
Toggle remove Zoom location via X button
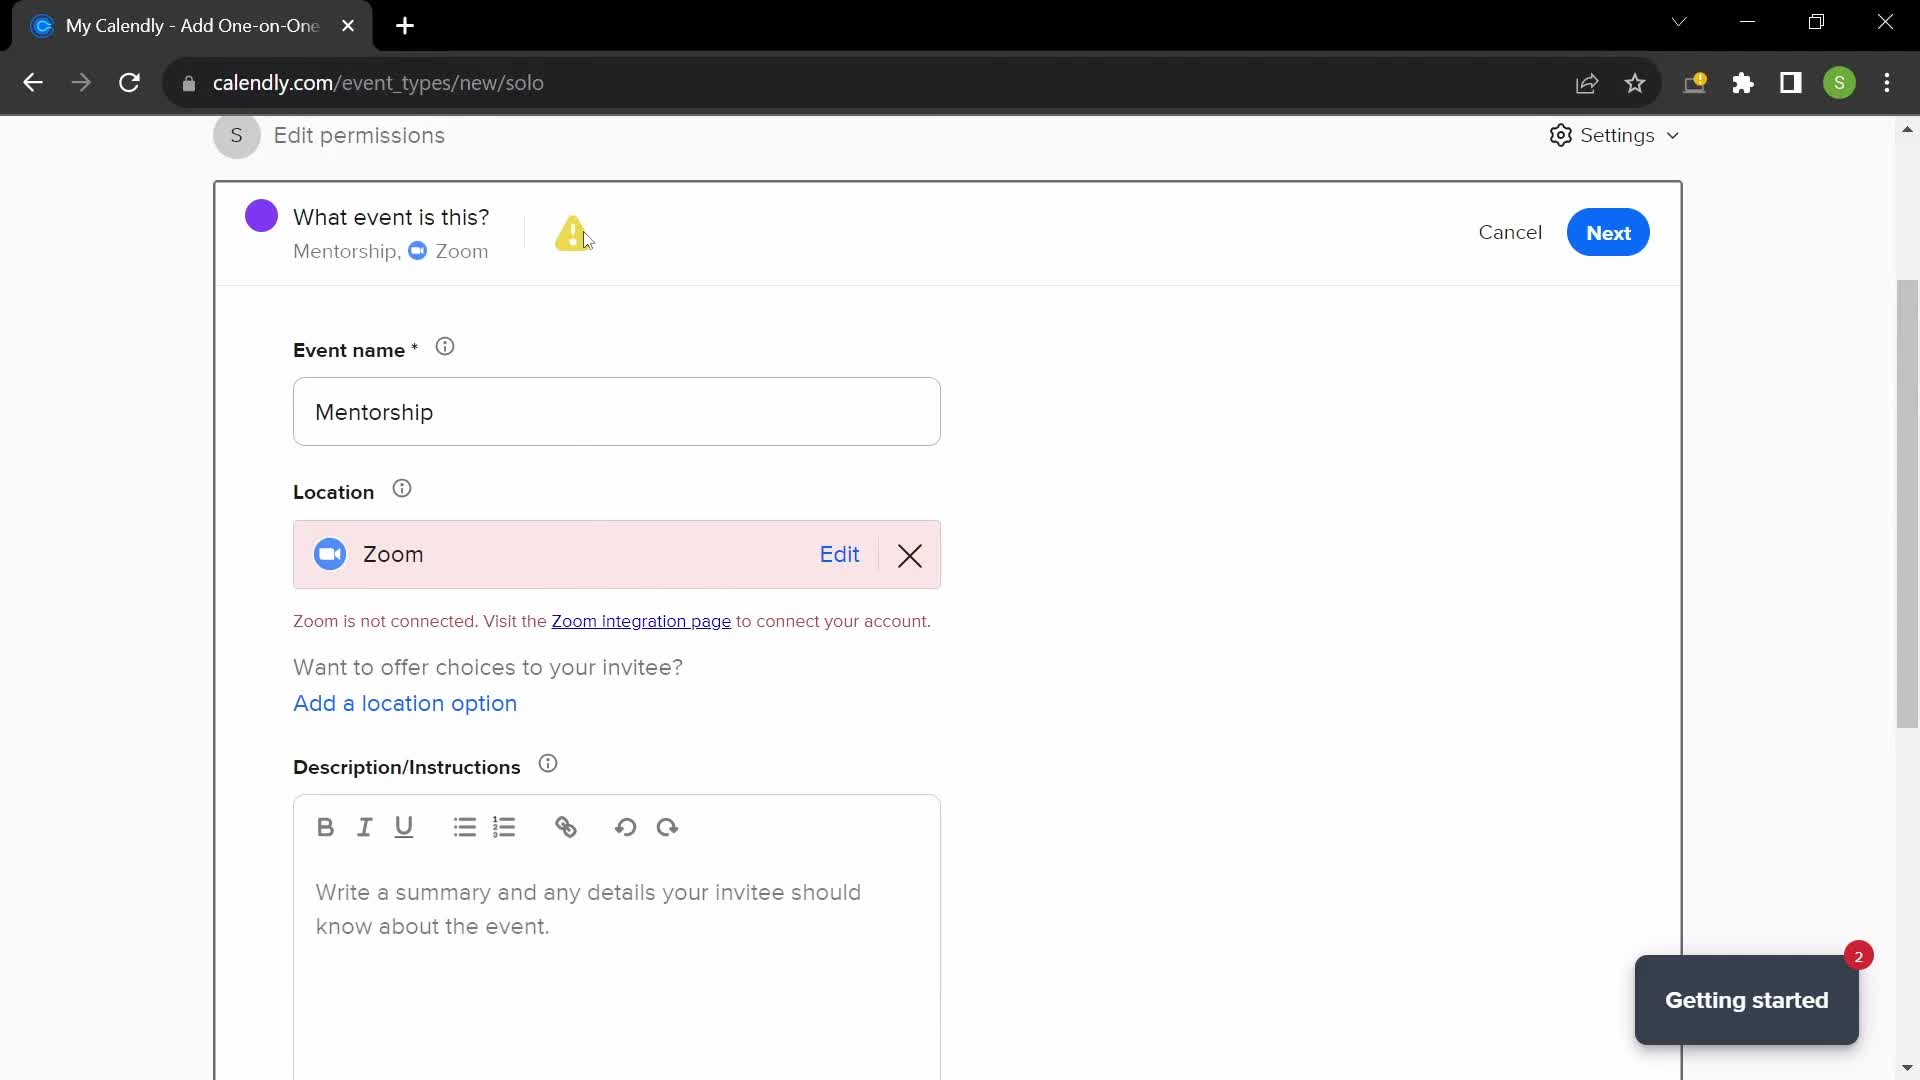pyautogui.click(x=910, y=554)
